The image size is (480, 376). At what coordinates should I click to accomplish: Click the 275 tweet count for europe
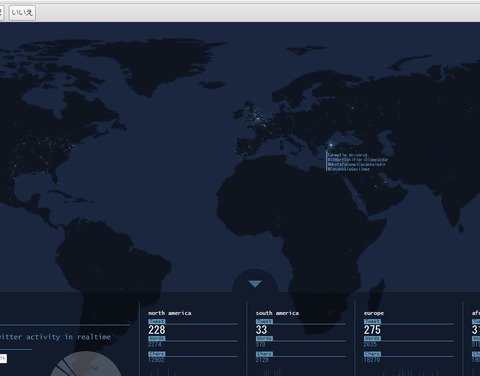point(372,330)
